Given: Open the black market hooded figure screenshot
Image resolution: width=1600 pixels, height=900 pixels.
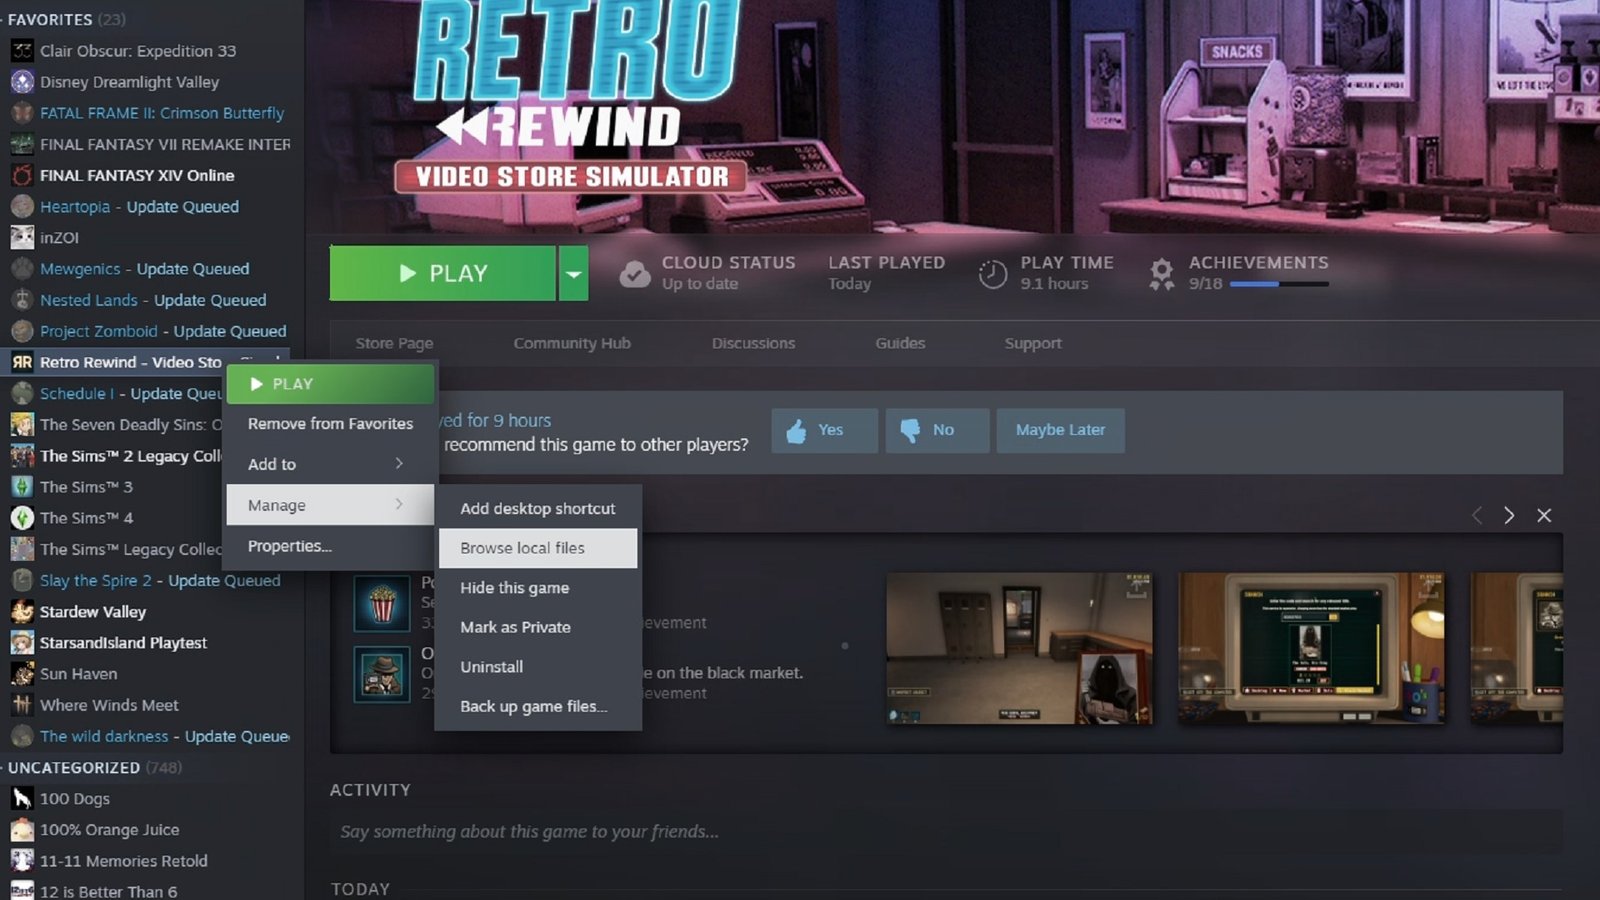Looking at the screenshot, I should pyautogui.click(x=1019, y=648).
